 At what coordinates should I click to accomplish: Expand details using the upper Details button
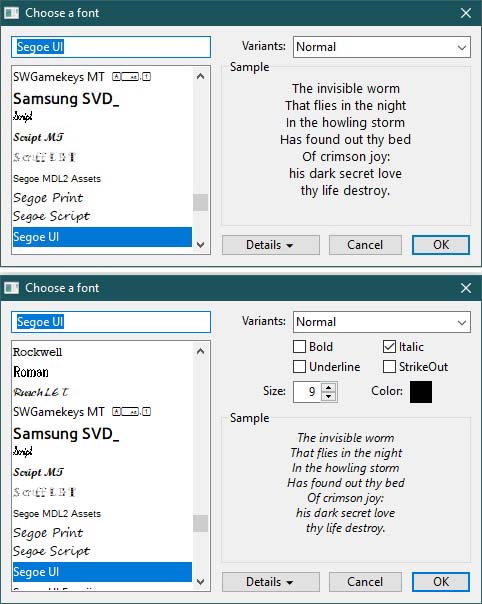coord(271,245)
